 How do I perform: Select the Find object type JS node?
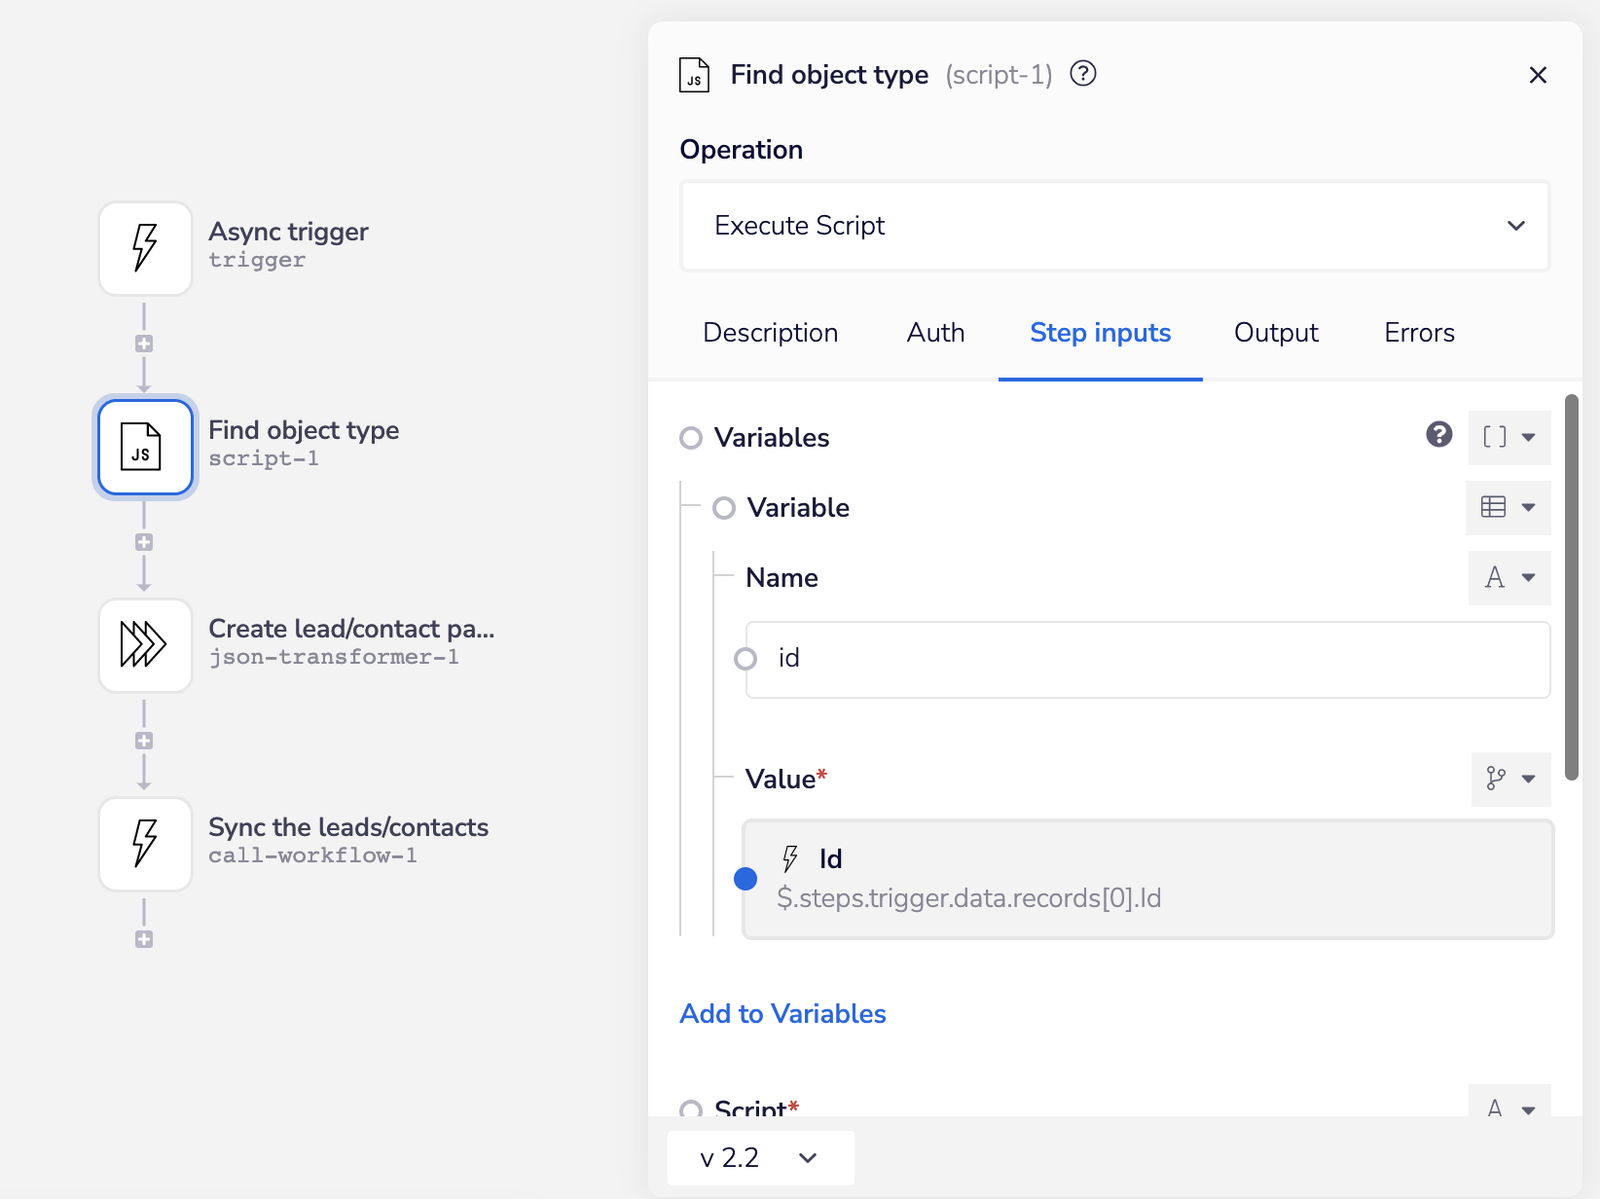[x=145, y=447]
